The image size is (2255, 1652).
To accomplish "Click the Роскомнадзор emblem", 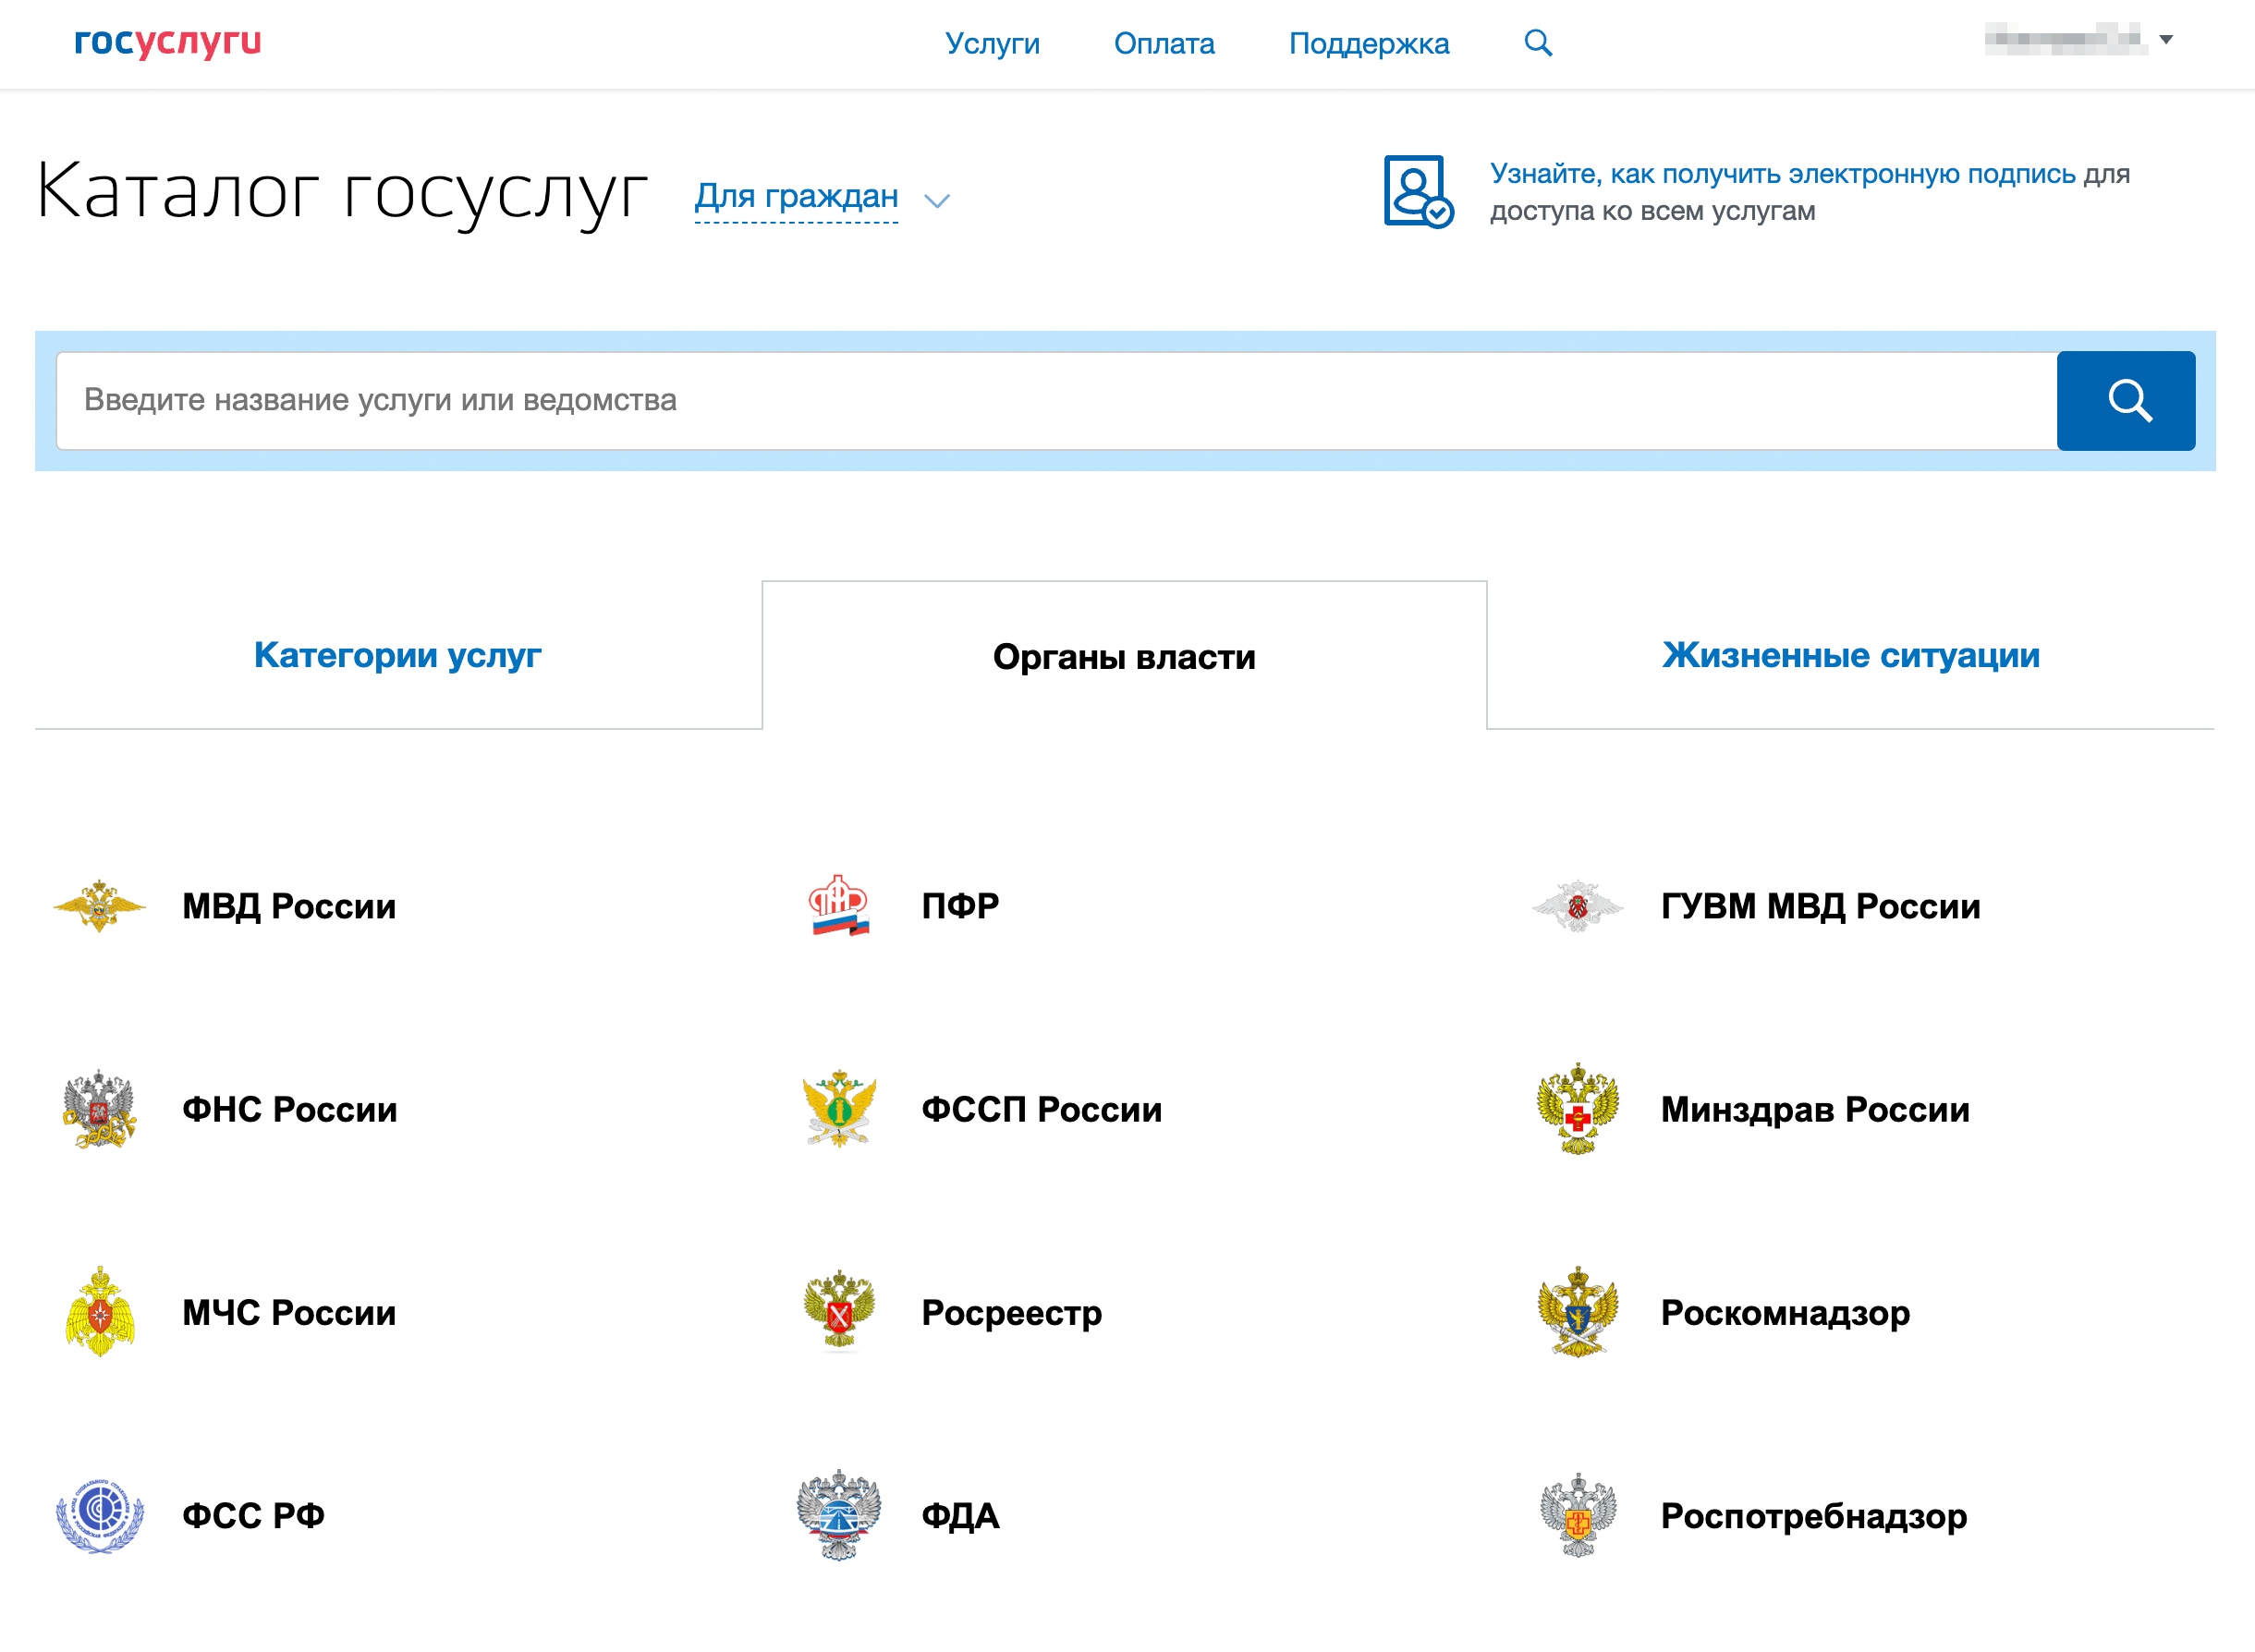I will point(1577,1312).
